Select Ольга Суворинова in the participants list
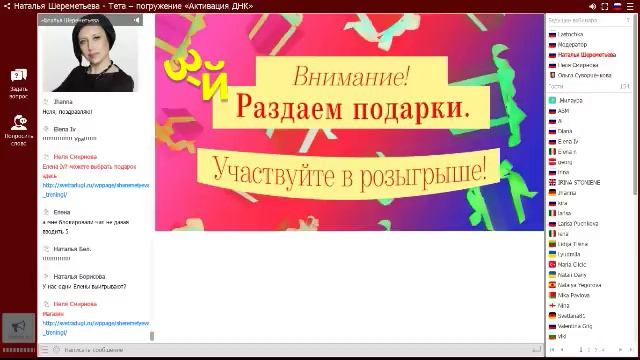Viewport: 640px width, 360px height. (x=584, y=75)
